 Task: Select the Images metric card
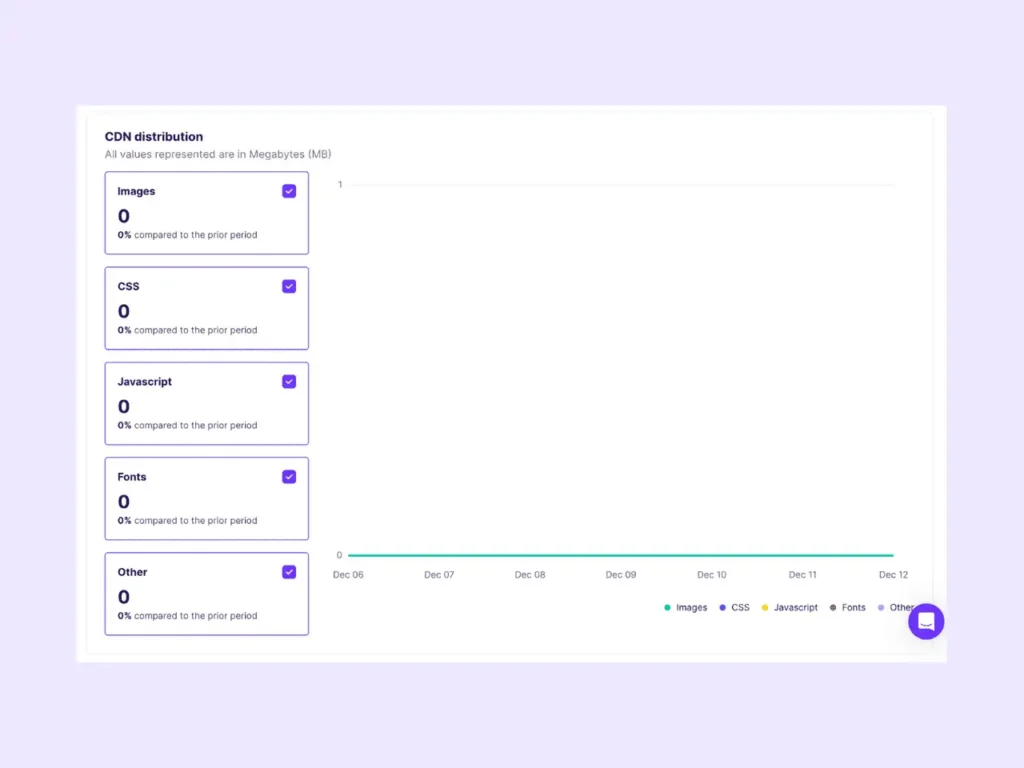206,212
